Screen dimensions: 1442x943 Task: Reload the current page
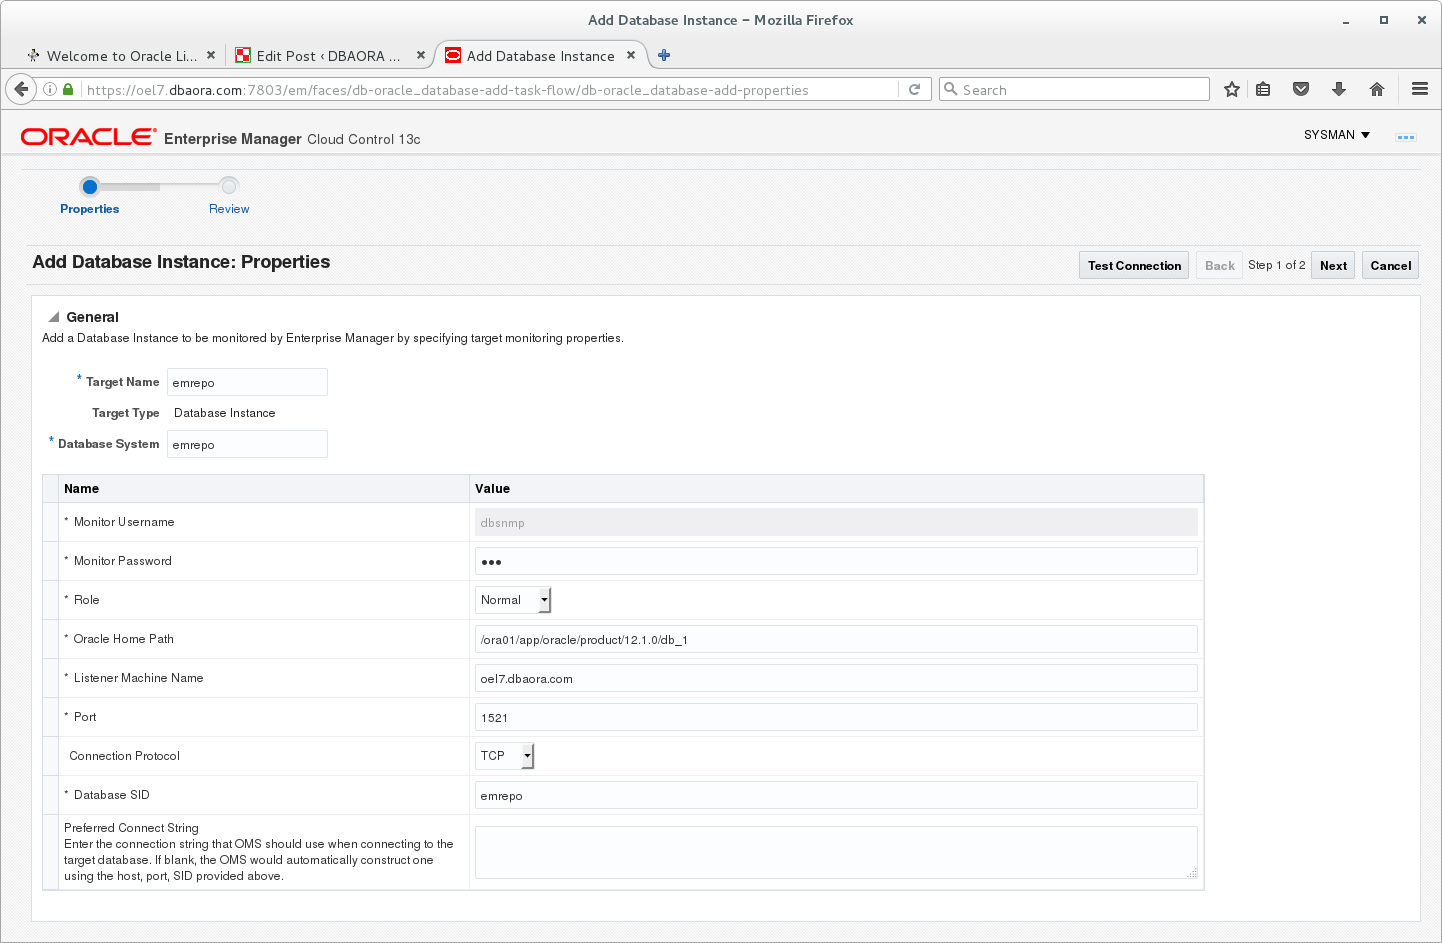pyautogui.click(x=914, y=89)
